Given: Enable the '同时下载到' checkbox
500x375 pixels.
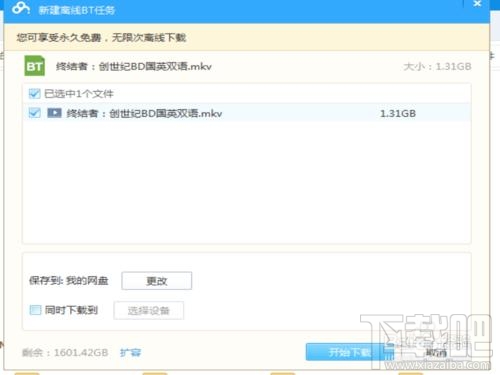Looking at the screenshot, I should (35, 310).
